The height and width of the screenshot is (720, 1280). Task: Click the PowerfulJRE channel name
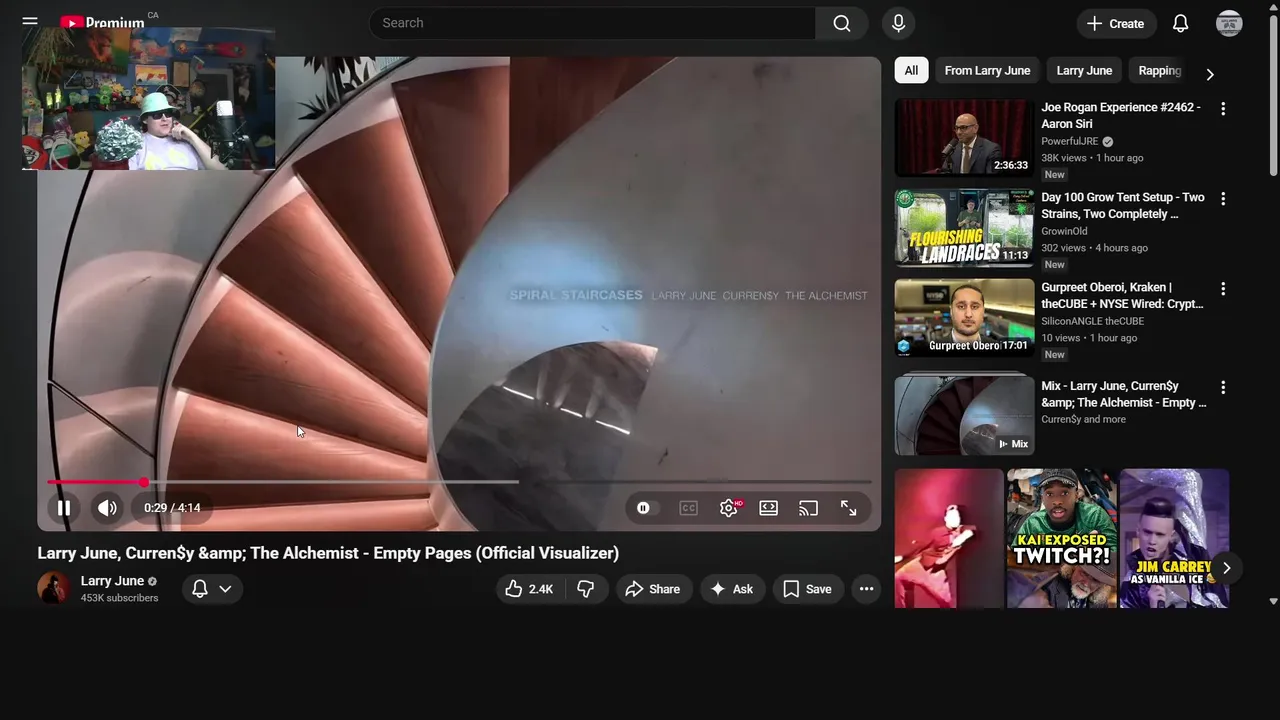[1070, 141]
